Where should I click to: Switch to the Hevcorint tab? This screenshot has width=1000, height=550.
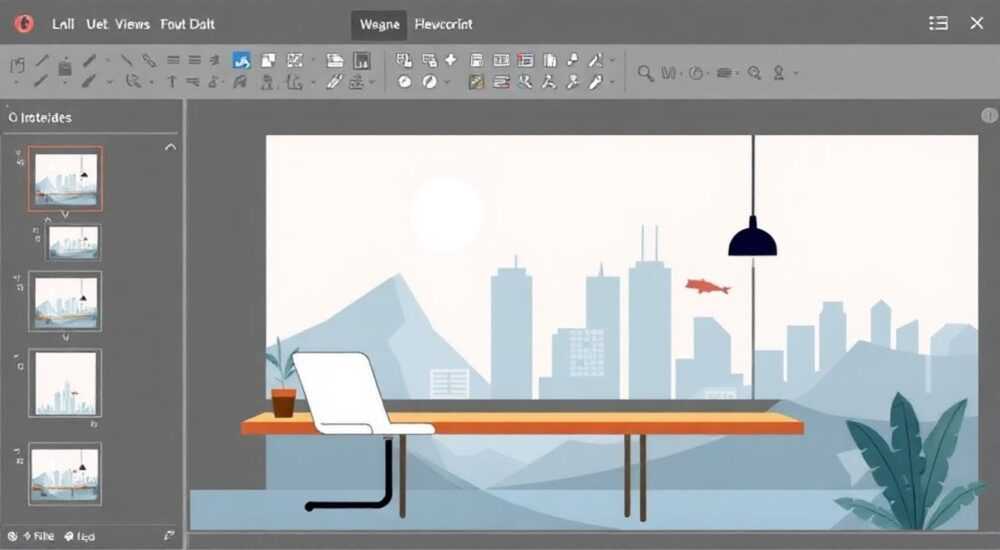443,25
